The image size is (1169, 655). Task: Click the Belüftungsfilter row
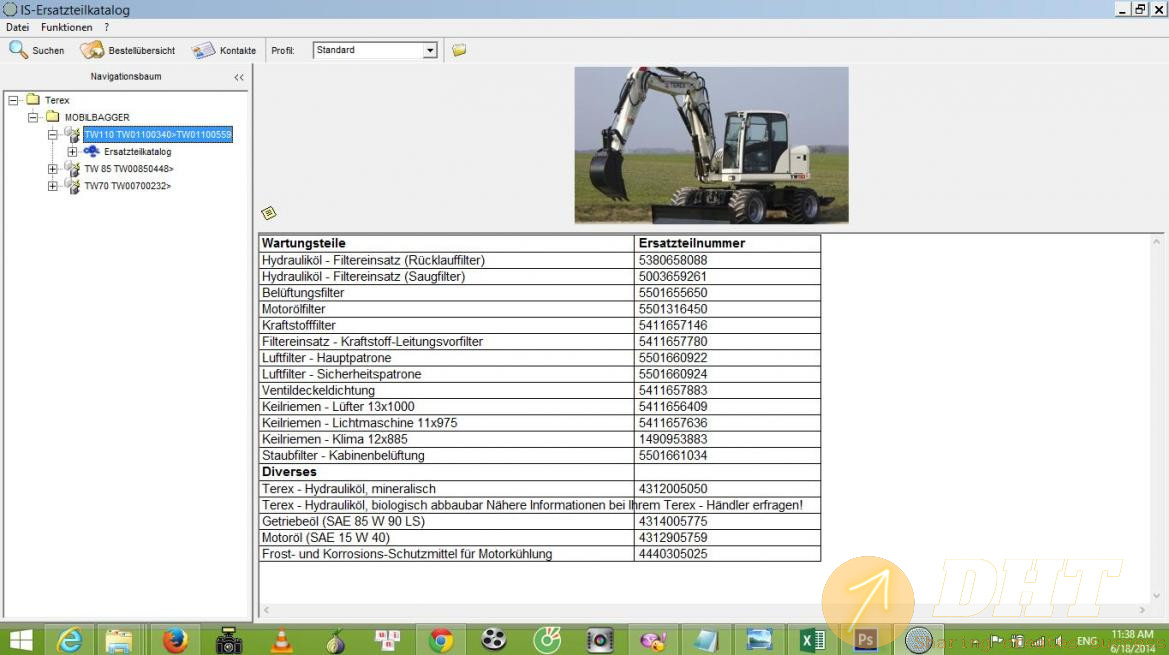pos(540,293)
